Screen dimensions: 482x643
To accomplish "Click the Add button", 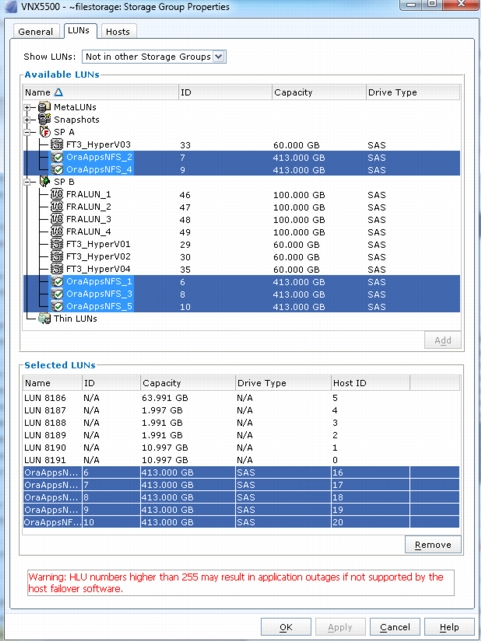I will point(443,340).
